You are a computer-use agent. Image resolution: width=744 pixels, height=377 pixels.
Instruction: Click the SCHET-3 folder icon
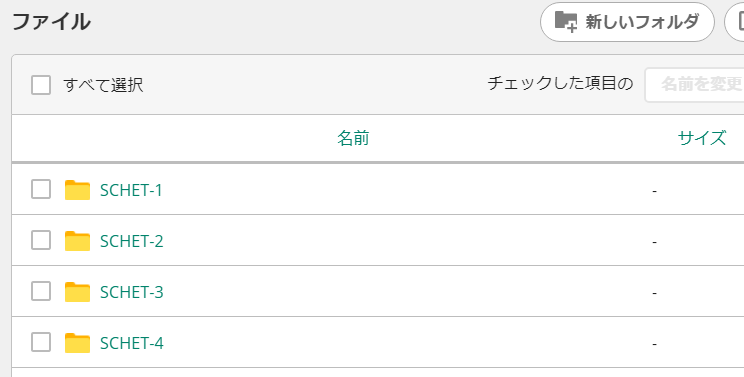(77, 292)
